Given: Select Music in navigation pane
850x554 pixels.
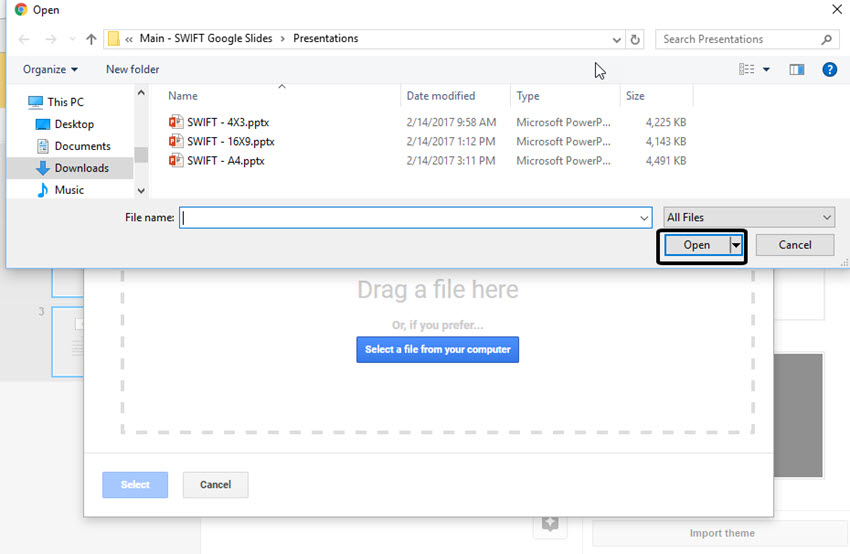Looking at the screenshot, I should pos(60,190).
